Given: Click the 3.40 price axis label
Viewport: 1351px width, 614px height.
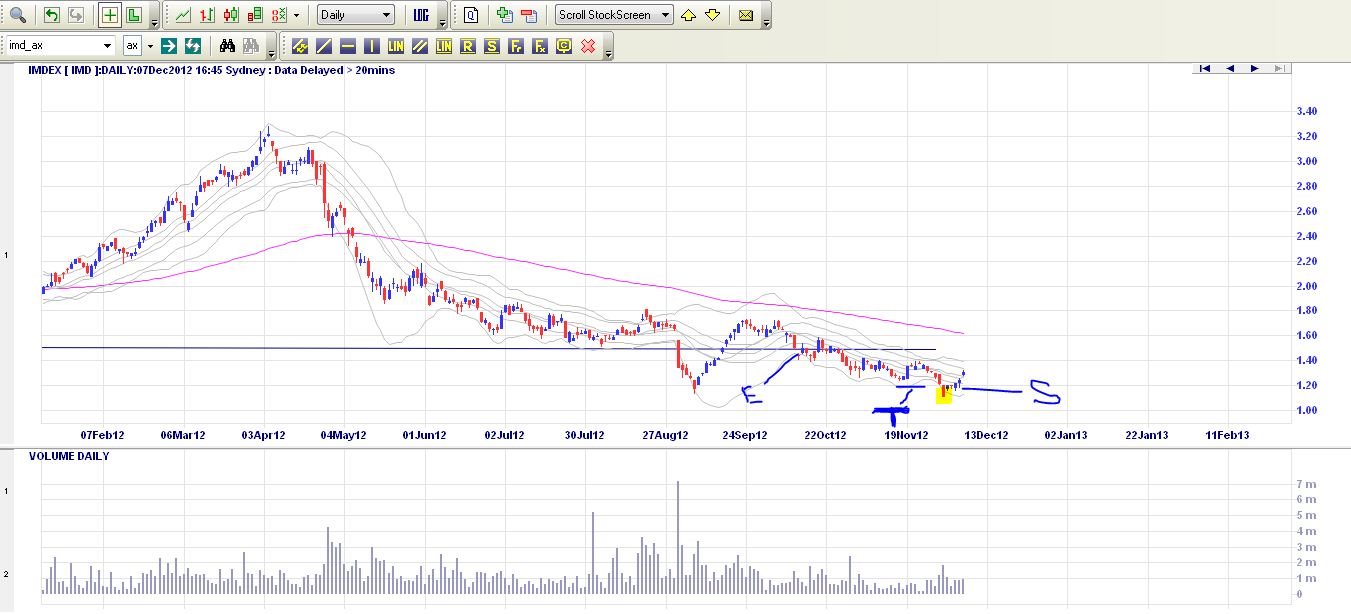Looking at the screenshot, I should coord(1306,111).
